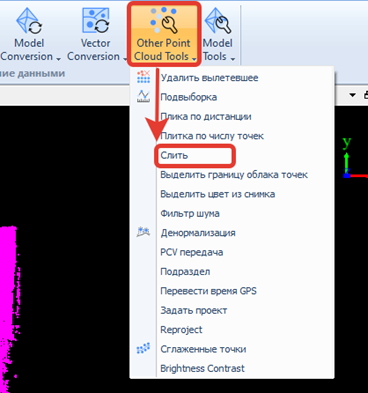The width and height of the screenshot is (368, 393).
Task: Select the Задать проект menu item
Action: pyautogui.click(x=232, y=310)
